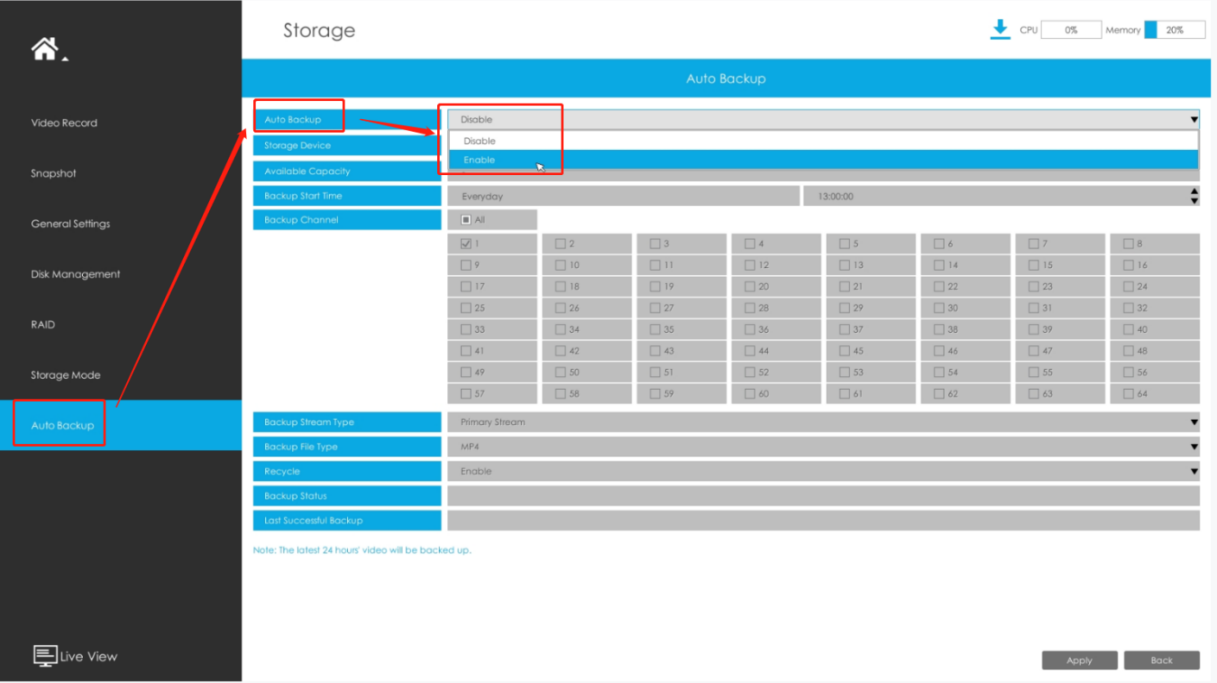Click the Available Capacity label

[347, 171]
